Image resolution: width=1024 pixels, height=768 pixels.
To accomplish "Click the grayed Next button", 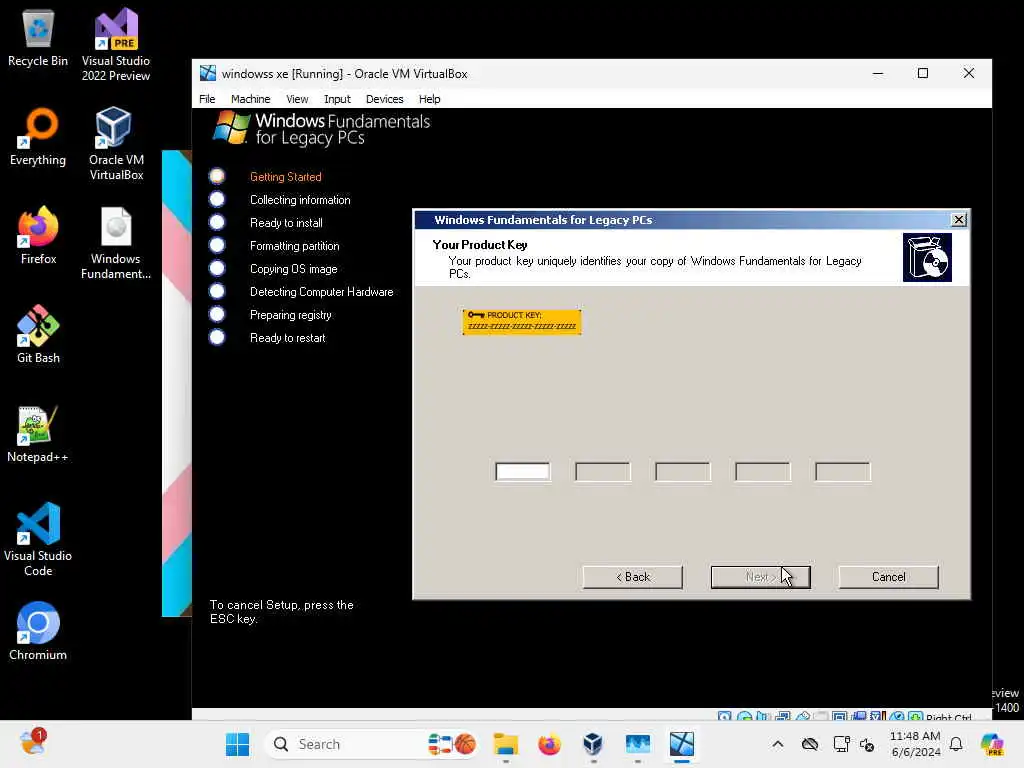I will click(x=760, y=577).
